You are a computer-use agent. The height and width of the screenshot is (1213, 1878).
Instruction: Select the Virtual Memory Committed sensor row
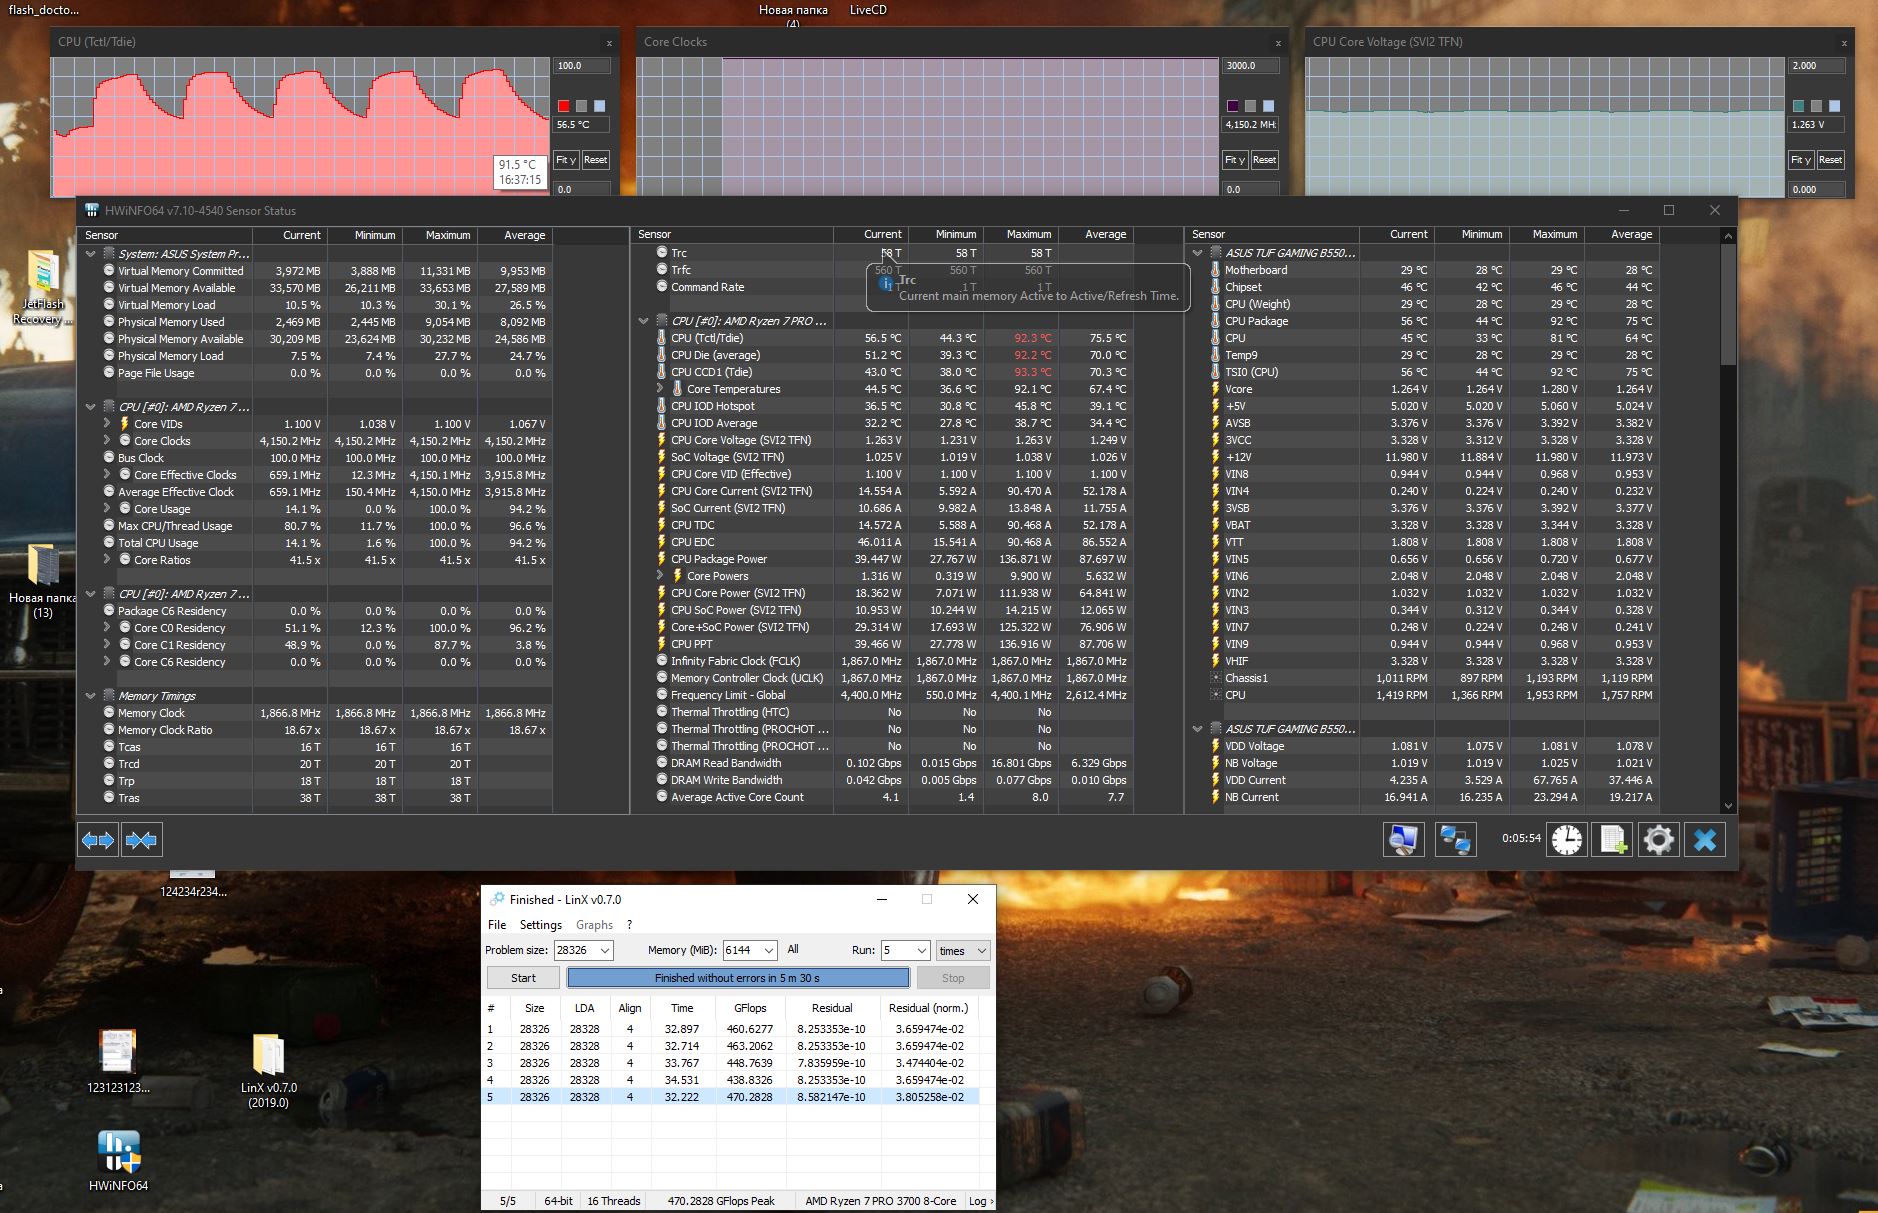(x=315, y=271)
